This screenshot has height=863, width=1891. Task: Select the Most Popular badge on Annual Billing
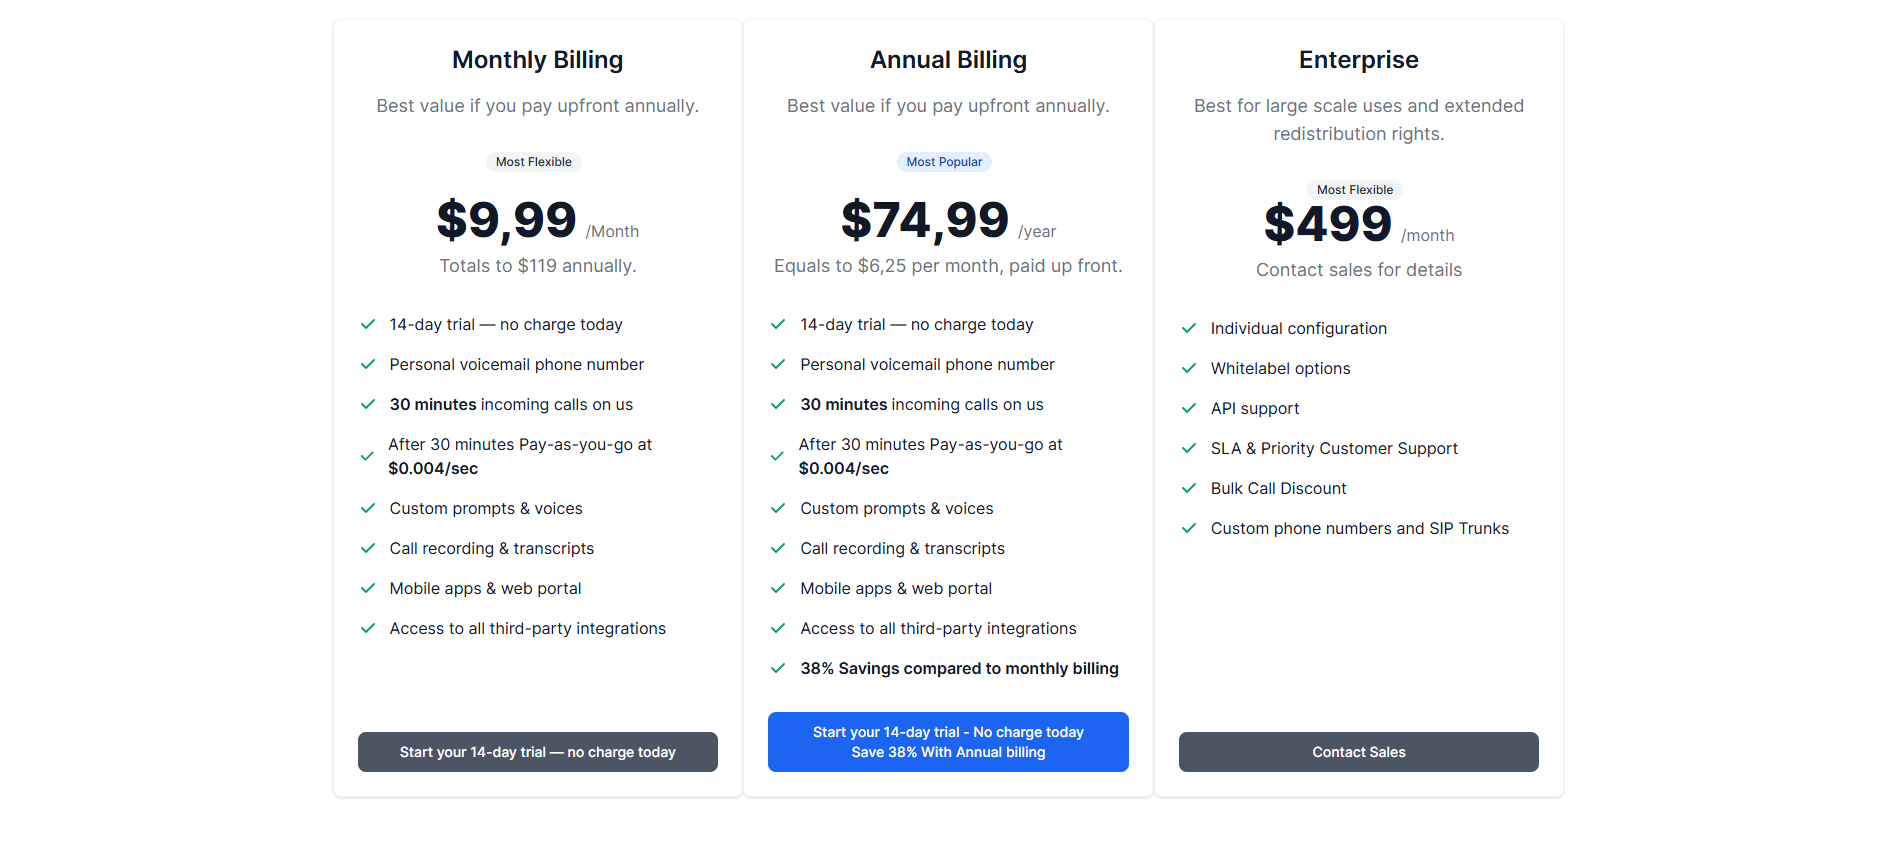click(944, 161)
